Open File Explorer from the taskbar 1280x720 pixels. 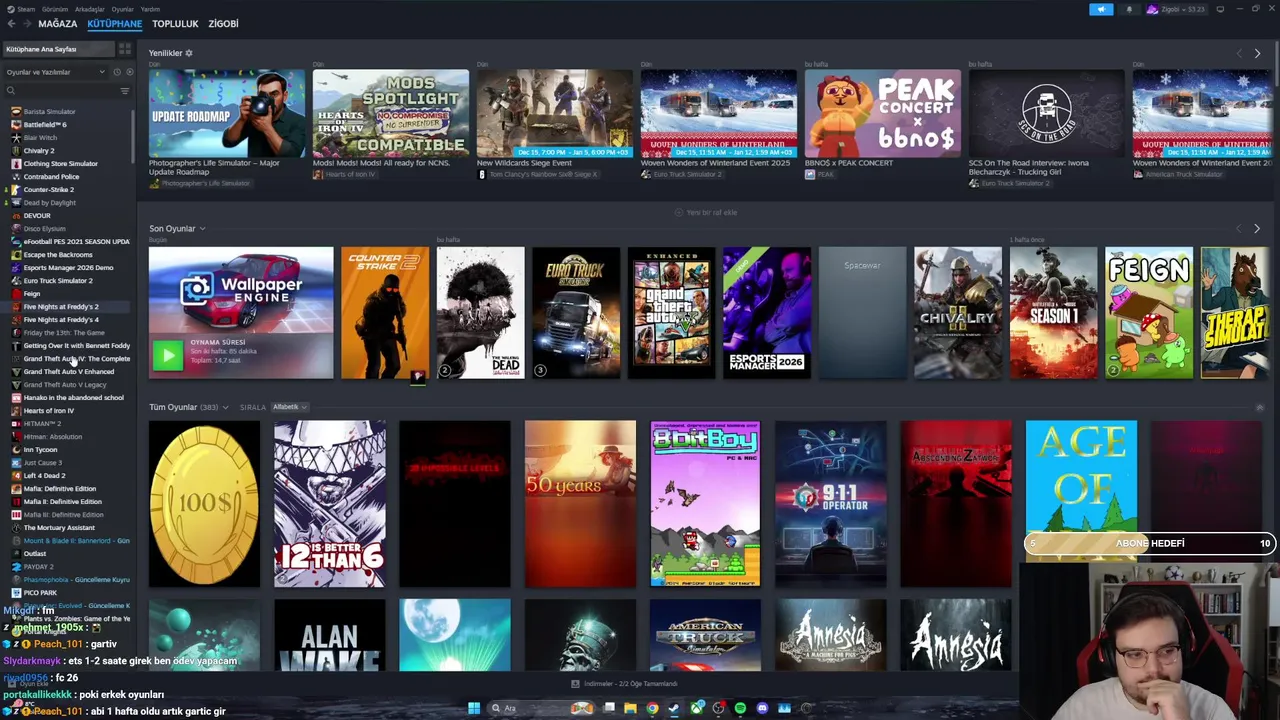coord(630,708)
